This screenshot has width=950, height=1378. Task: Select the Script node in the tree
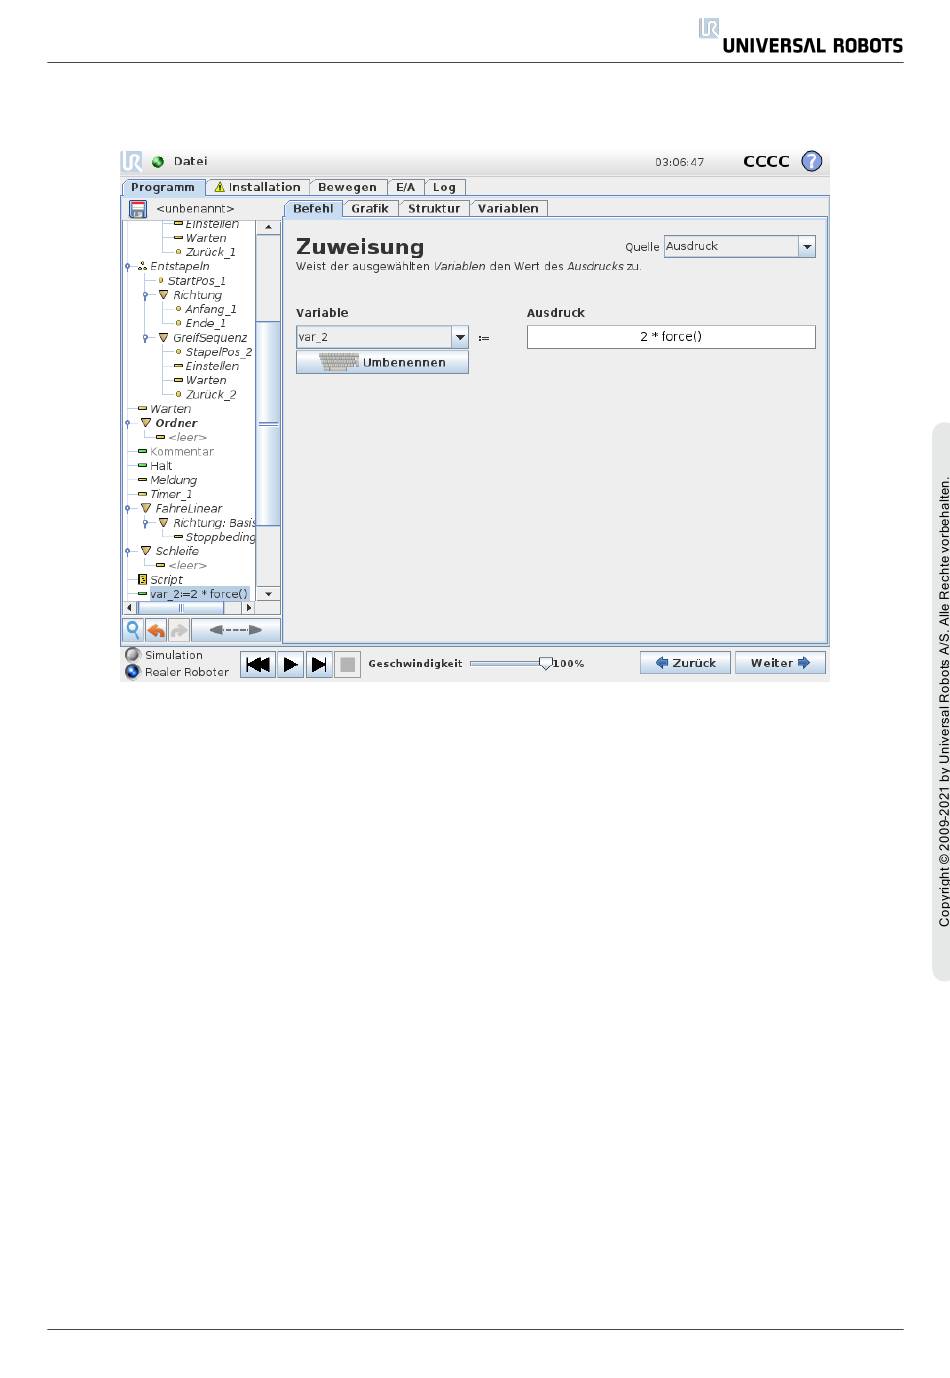(166, 580)
